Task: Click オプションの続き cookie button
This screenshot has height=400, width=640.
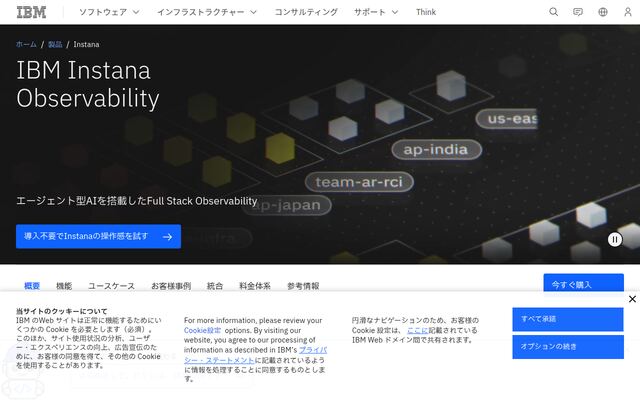Action: (x=568, y=347)
